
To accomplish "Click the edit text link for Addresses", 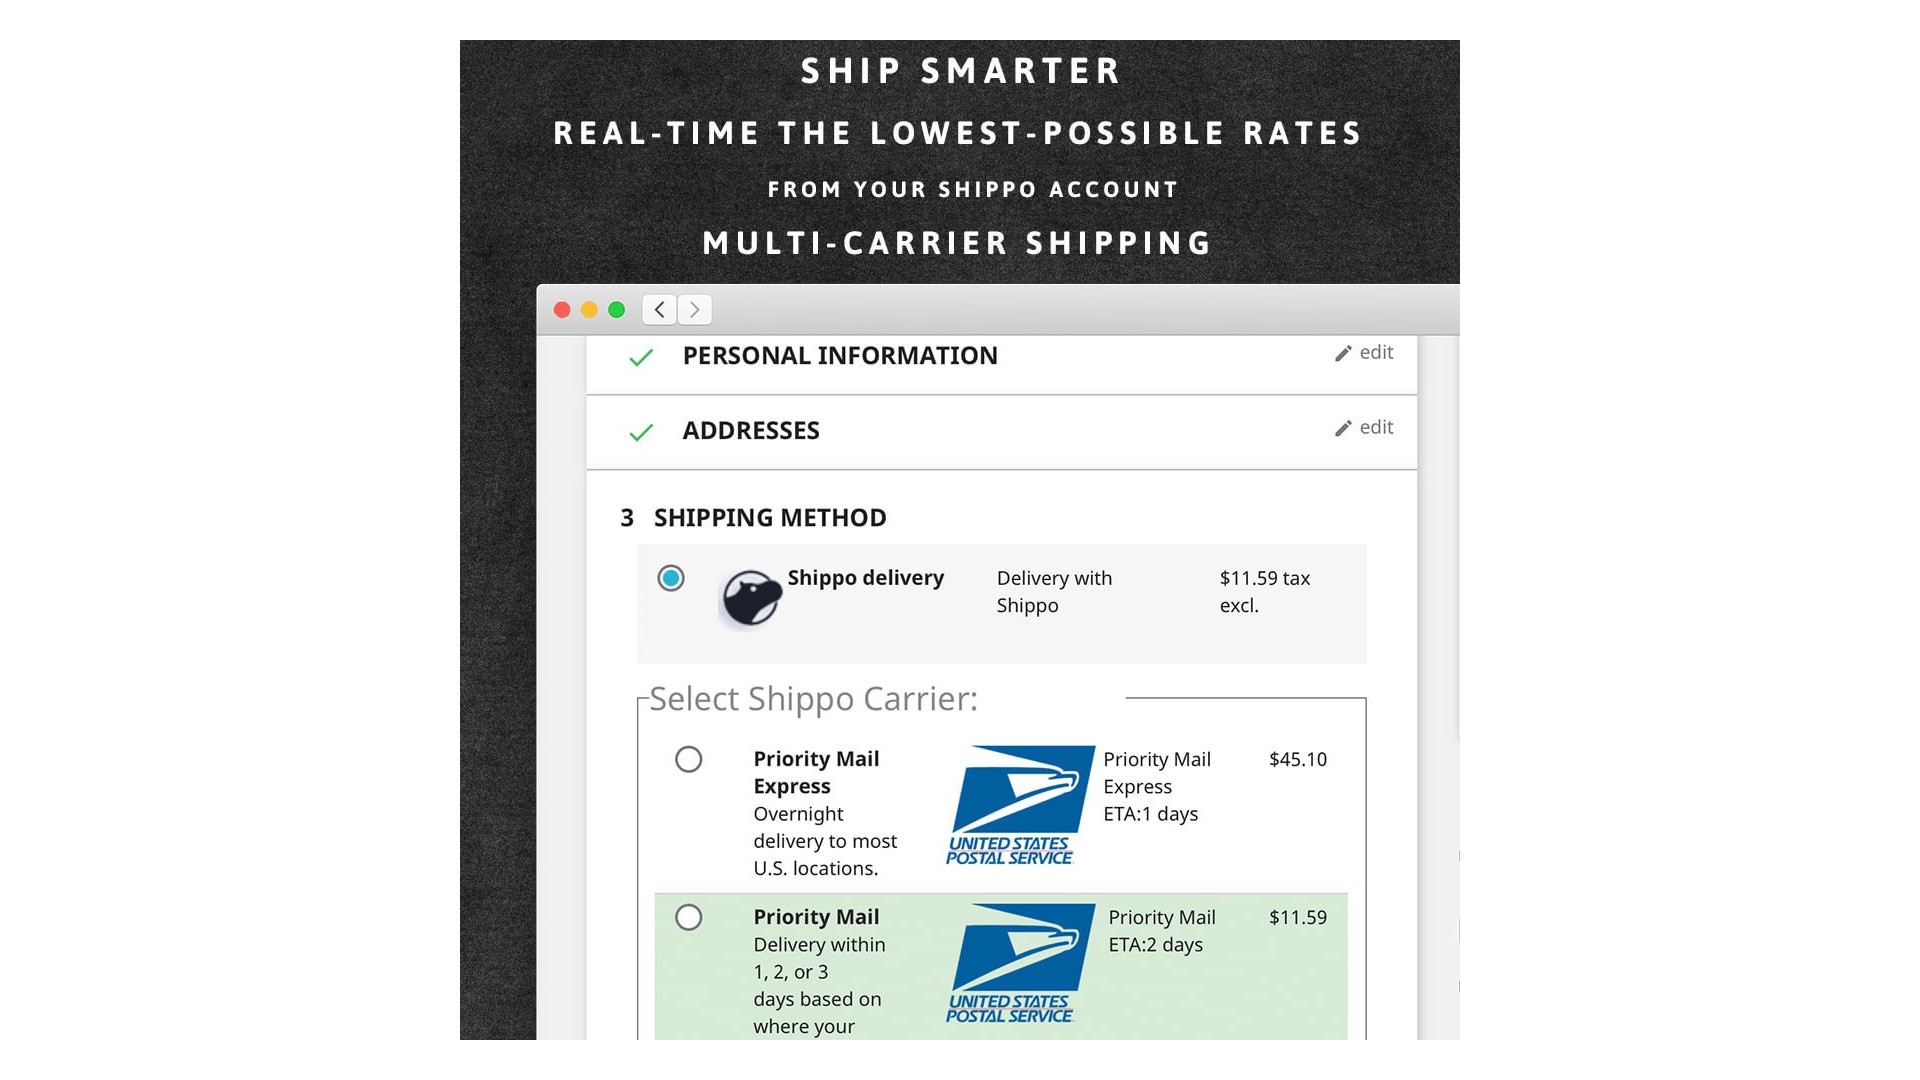I will [1376, 427].
